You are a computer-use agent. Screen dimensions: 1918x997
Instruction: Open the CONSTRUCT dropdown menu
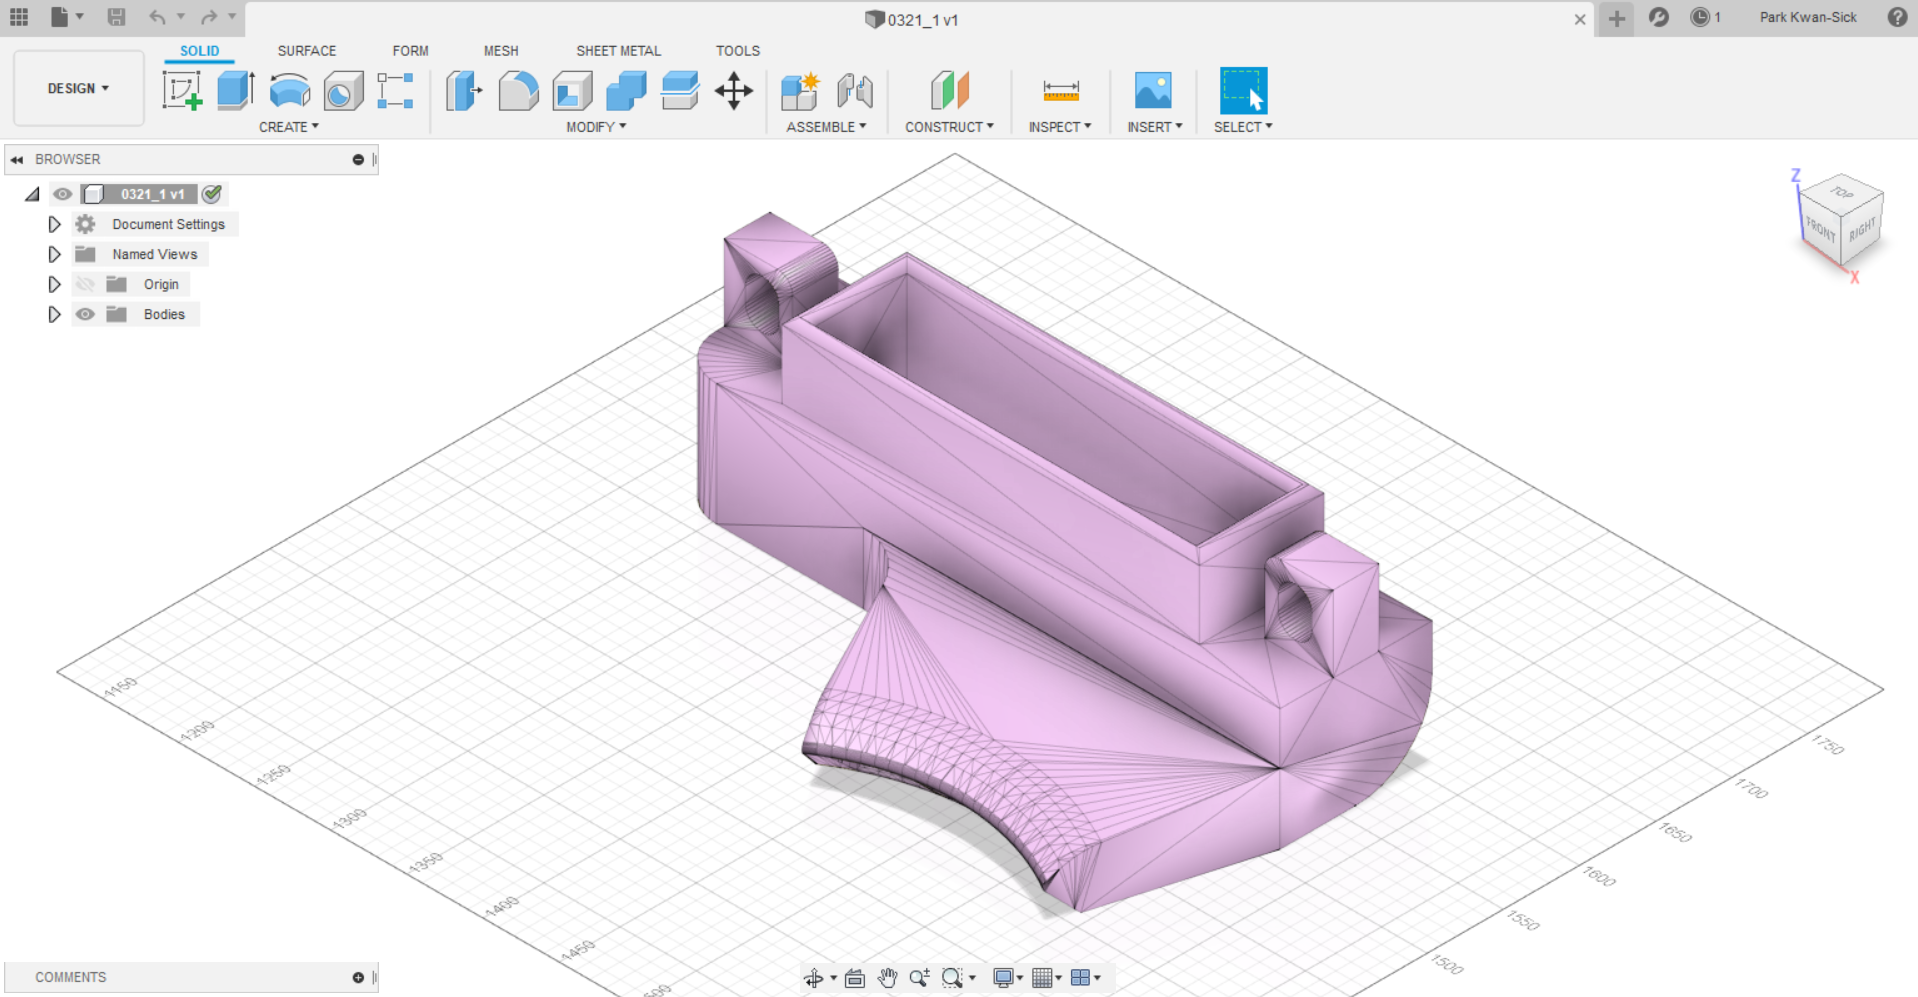(949, 127)
